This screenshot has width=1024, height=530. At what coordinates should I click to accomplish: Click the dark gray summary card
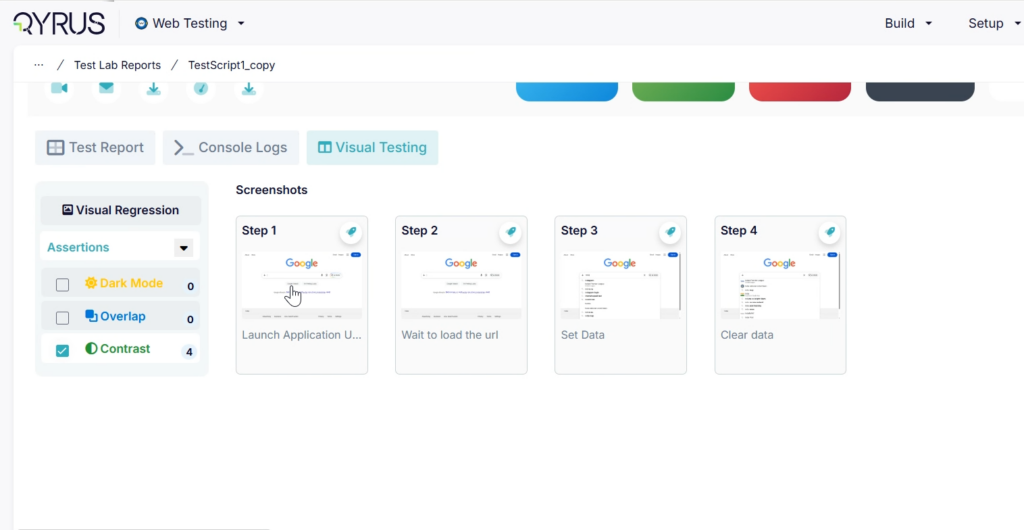click(x=920, y=91)
